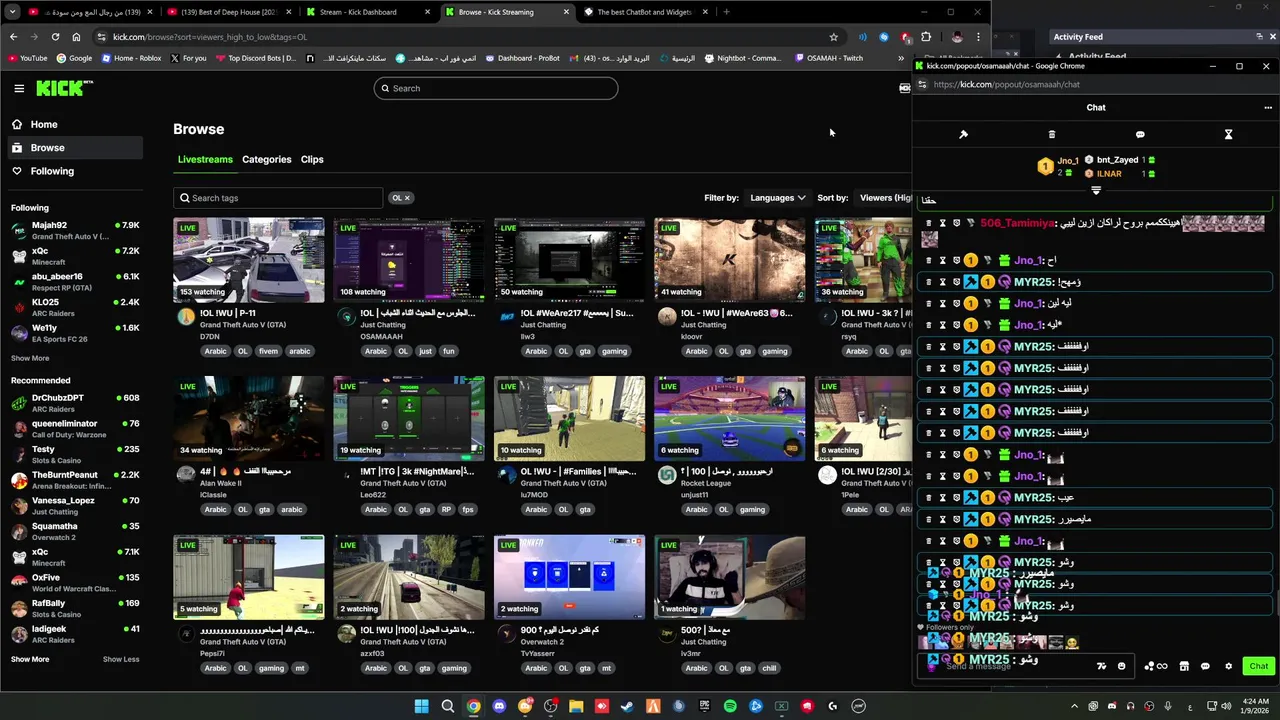Screen dimensions: 1280x720
Task: Click the KICK logo in header
Action: 64,88
